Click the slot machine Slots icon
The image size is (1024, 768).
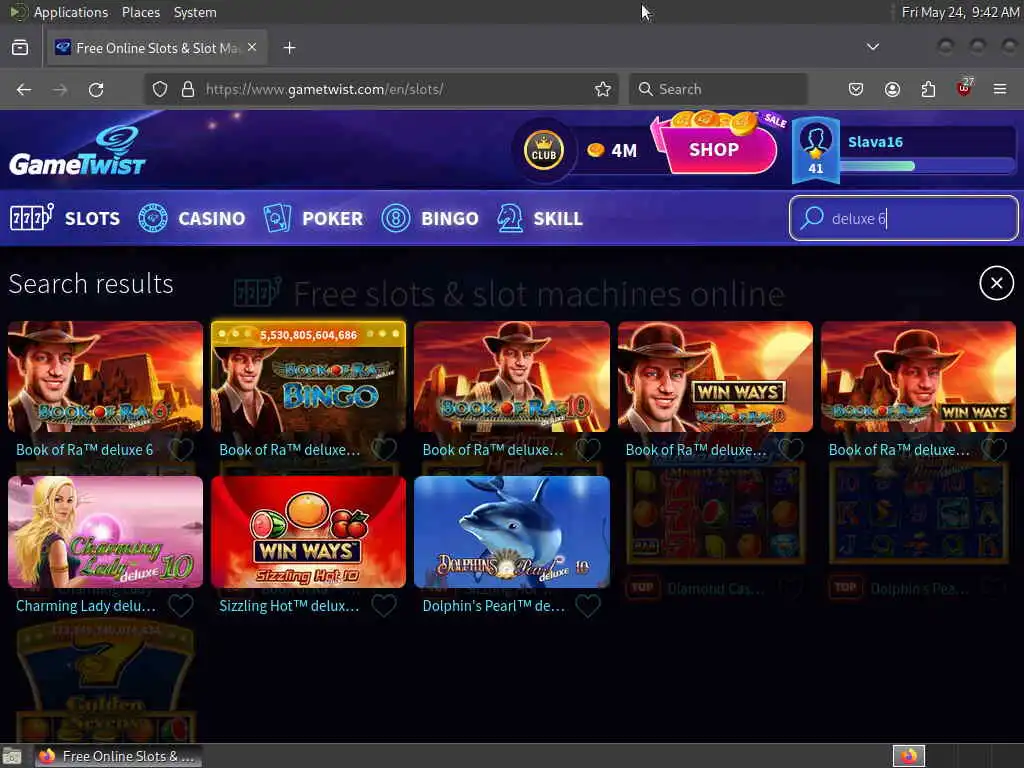tap(31, 218)
